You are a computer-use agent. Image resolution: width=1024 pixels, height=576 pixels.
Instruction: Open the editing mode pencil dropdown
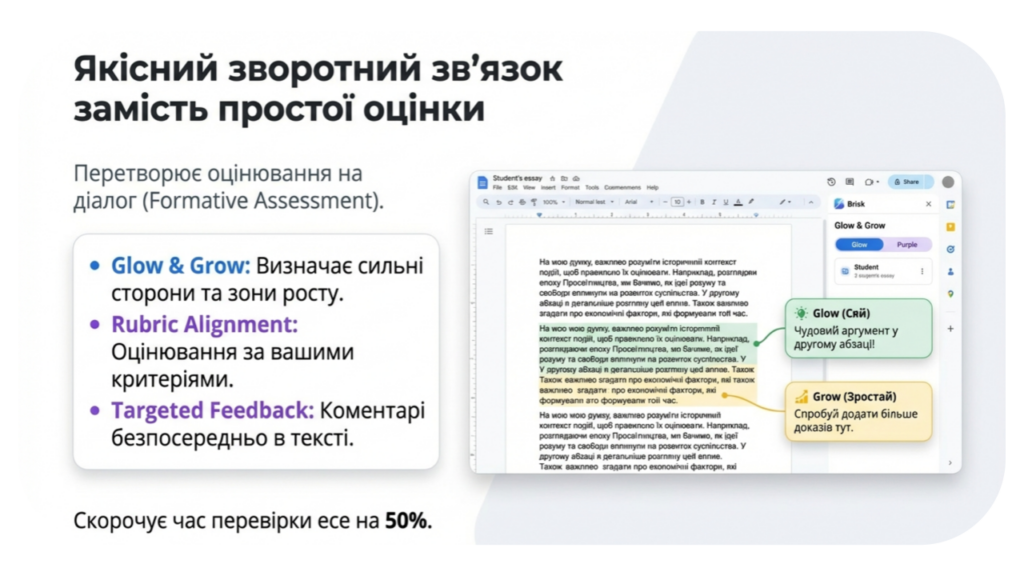tap(785, 202)
